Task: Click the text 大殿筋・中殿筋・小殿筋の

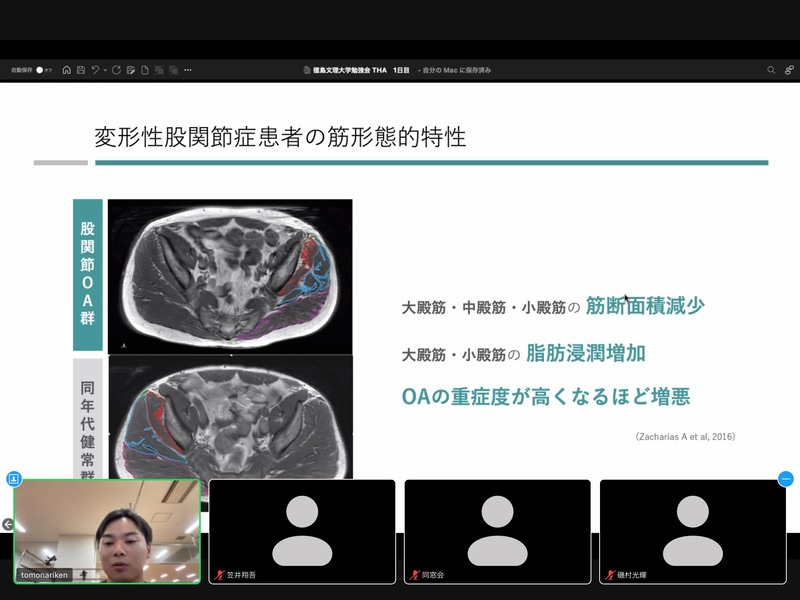Action: 491,308
